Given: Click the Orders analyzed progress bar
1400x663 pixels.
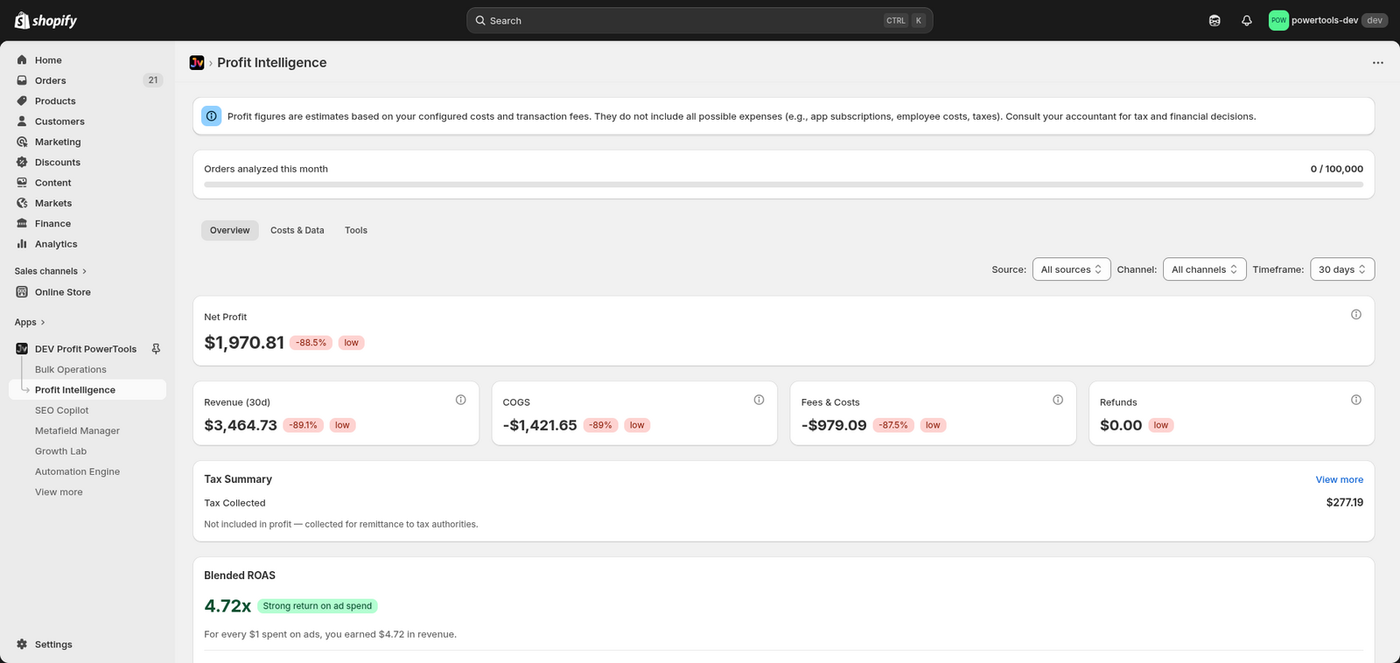Looking at the screenshot, I should (x=784, y=185).
